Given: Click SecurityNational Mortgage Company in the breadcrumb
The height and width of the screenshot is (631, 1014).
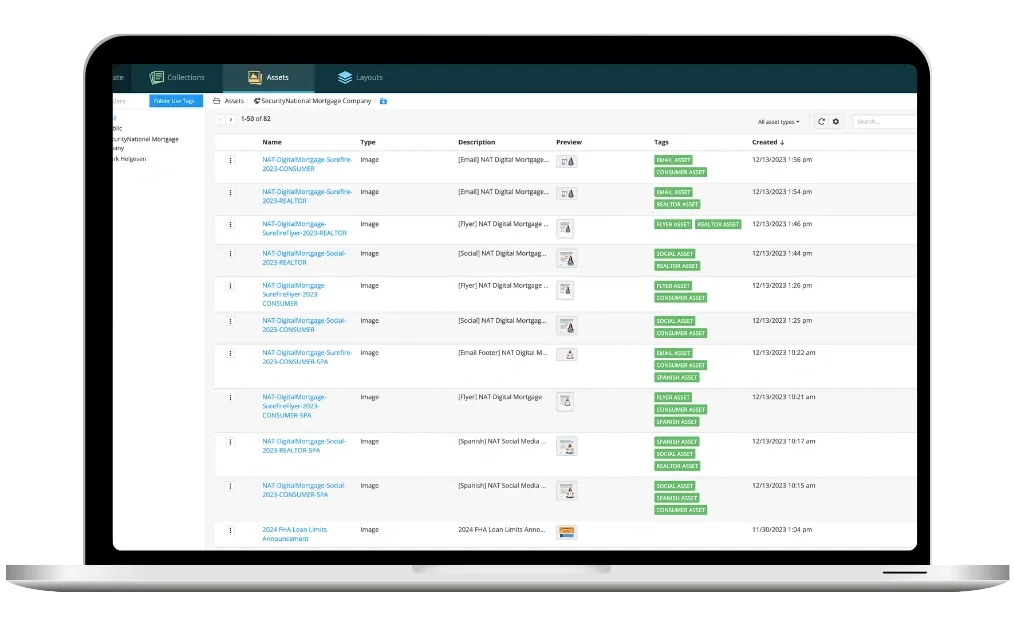Looking at the screenshot, I should 315,101.
